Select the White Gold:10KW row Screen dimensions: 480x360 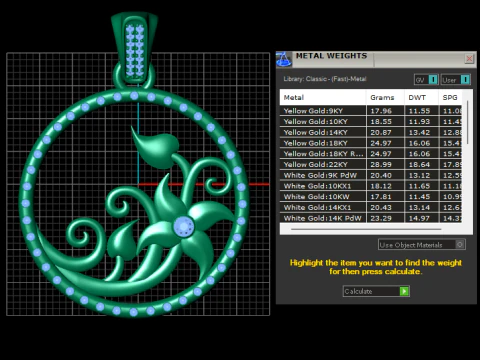(x=371, y=196)
